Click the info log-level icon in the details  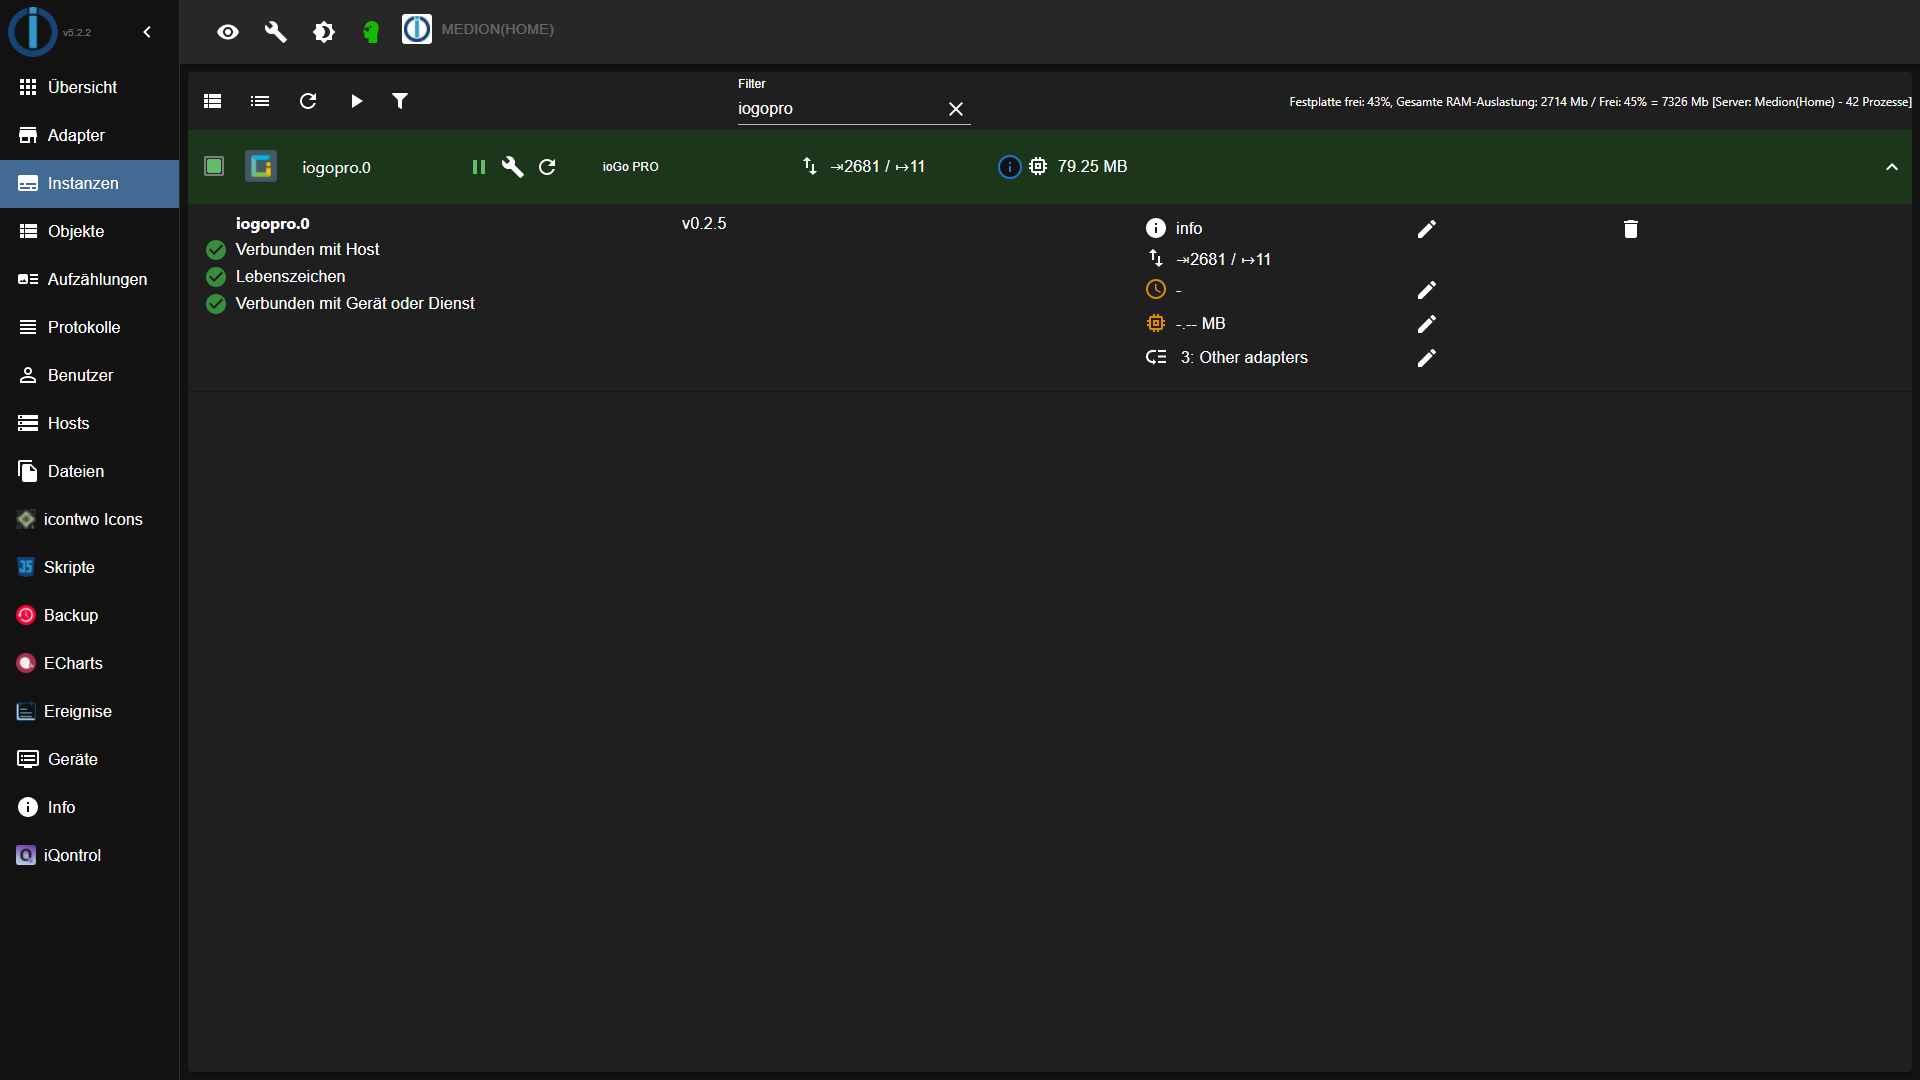1156,228
